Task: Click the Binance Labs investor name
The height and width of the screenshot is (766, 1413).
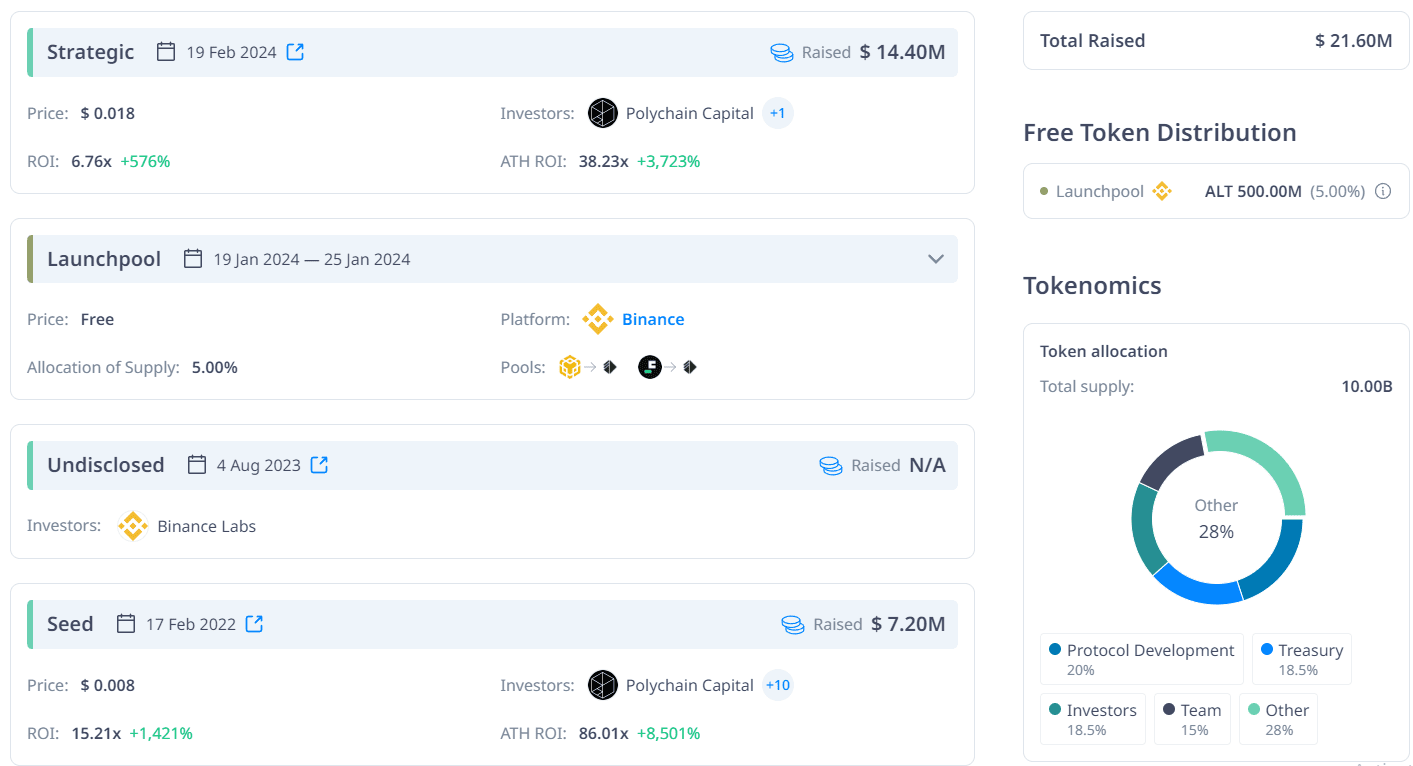Action: click(206, 526)
